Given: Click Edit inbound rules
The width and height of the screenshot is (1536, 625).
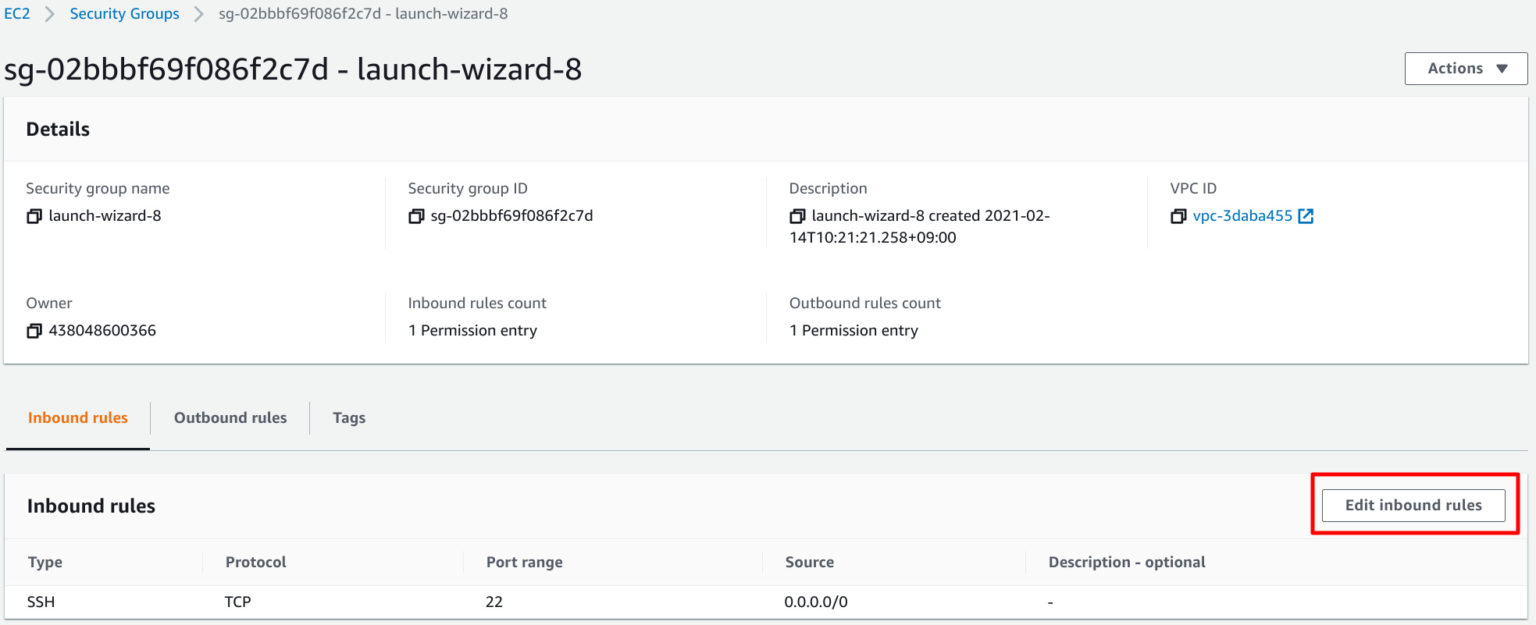Looking at the screenshot, I should pos(1412,505).
